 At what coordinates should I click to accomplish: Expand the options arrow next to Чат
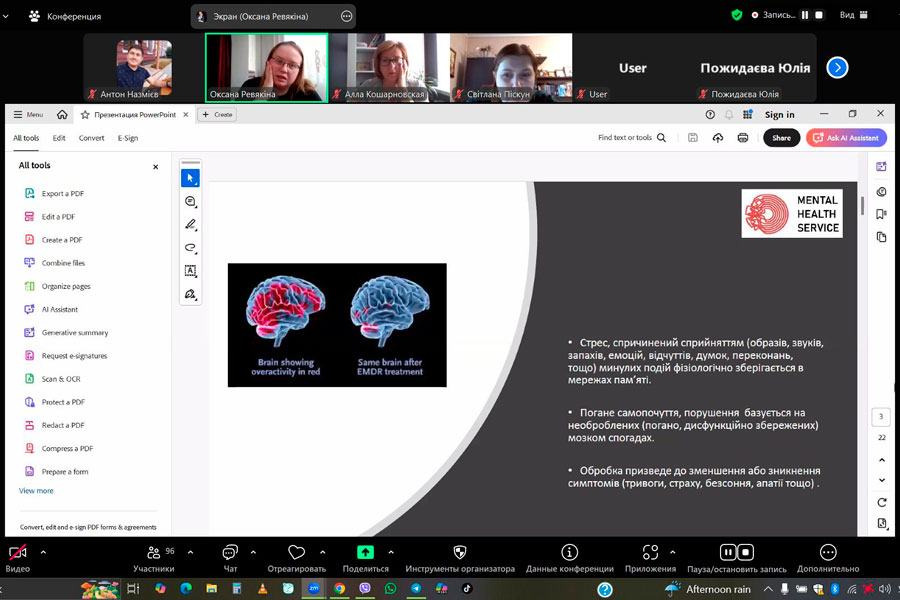point(253,552)
